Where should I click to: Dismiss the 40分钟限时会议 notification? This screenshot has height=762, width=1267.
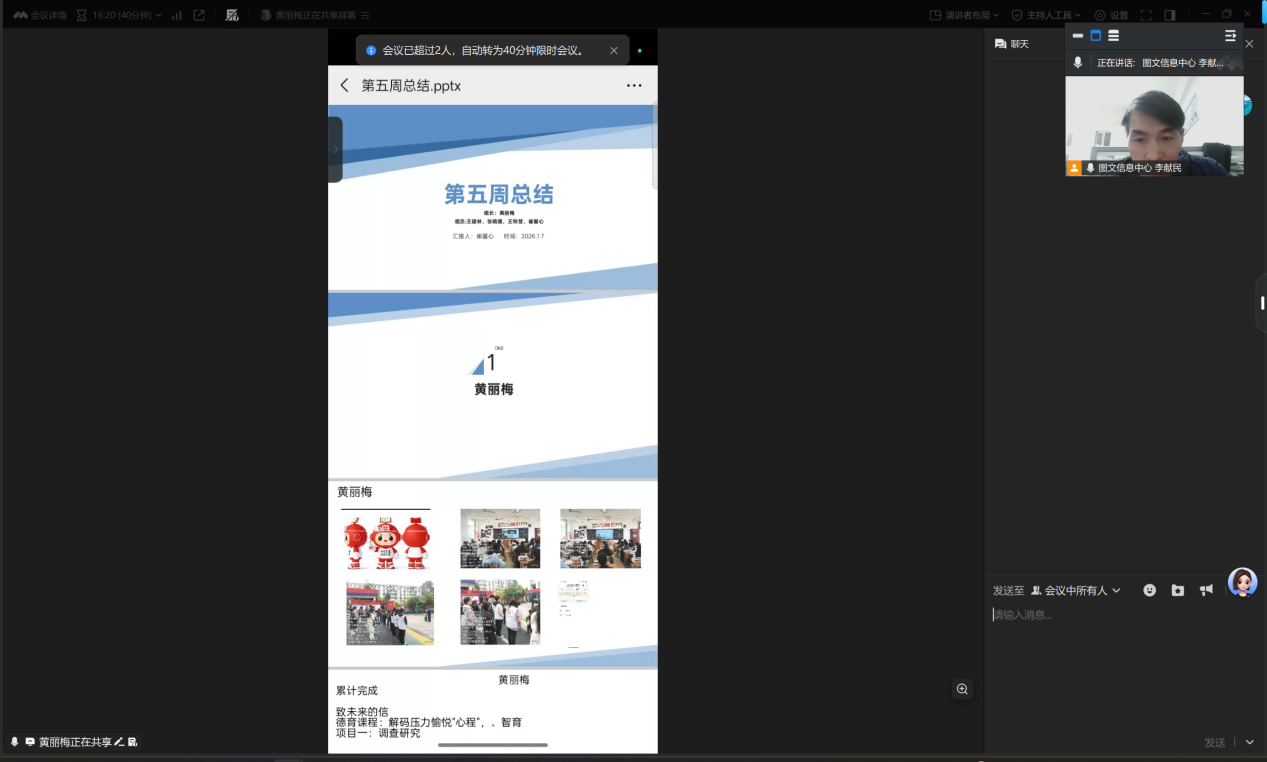click(614, 50)
